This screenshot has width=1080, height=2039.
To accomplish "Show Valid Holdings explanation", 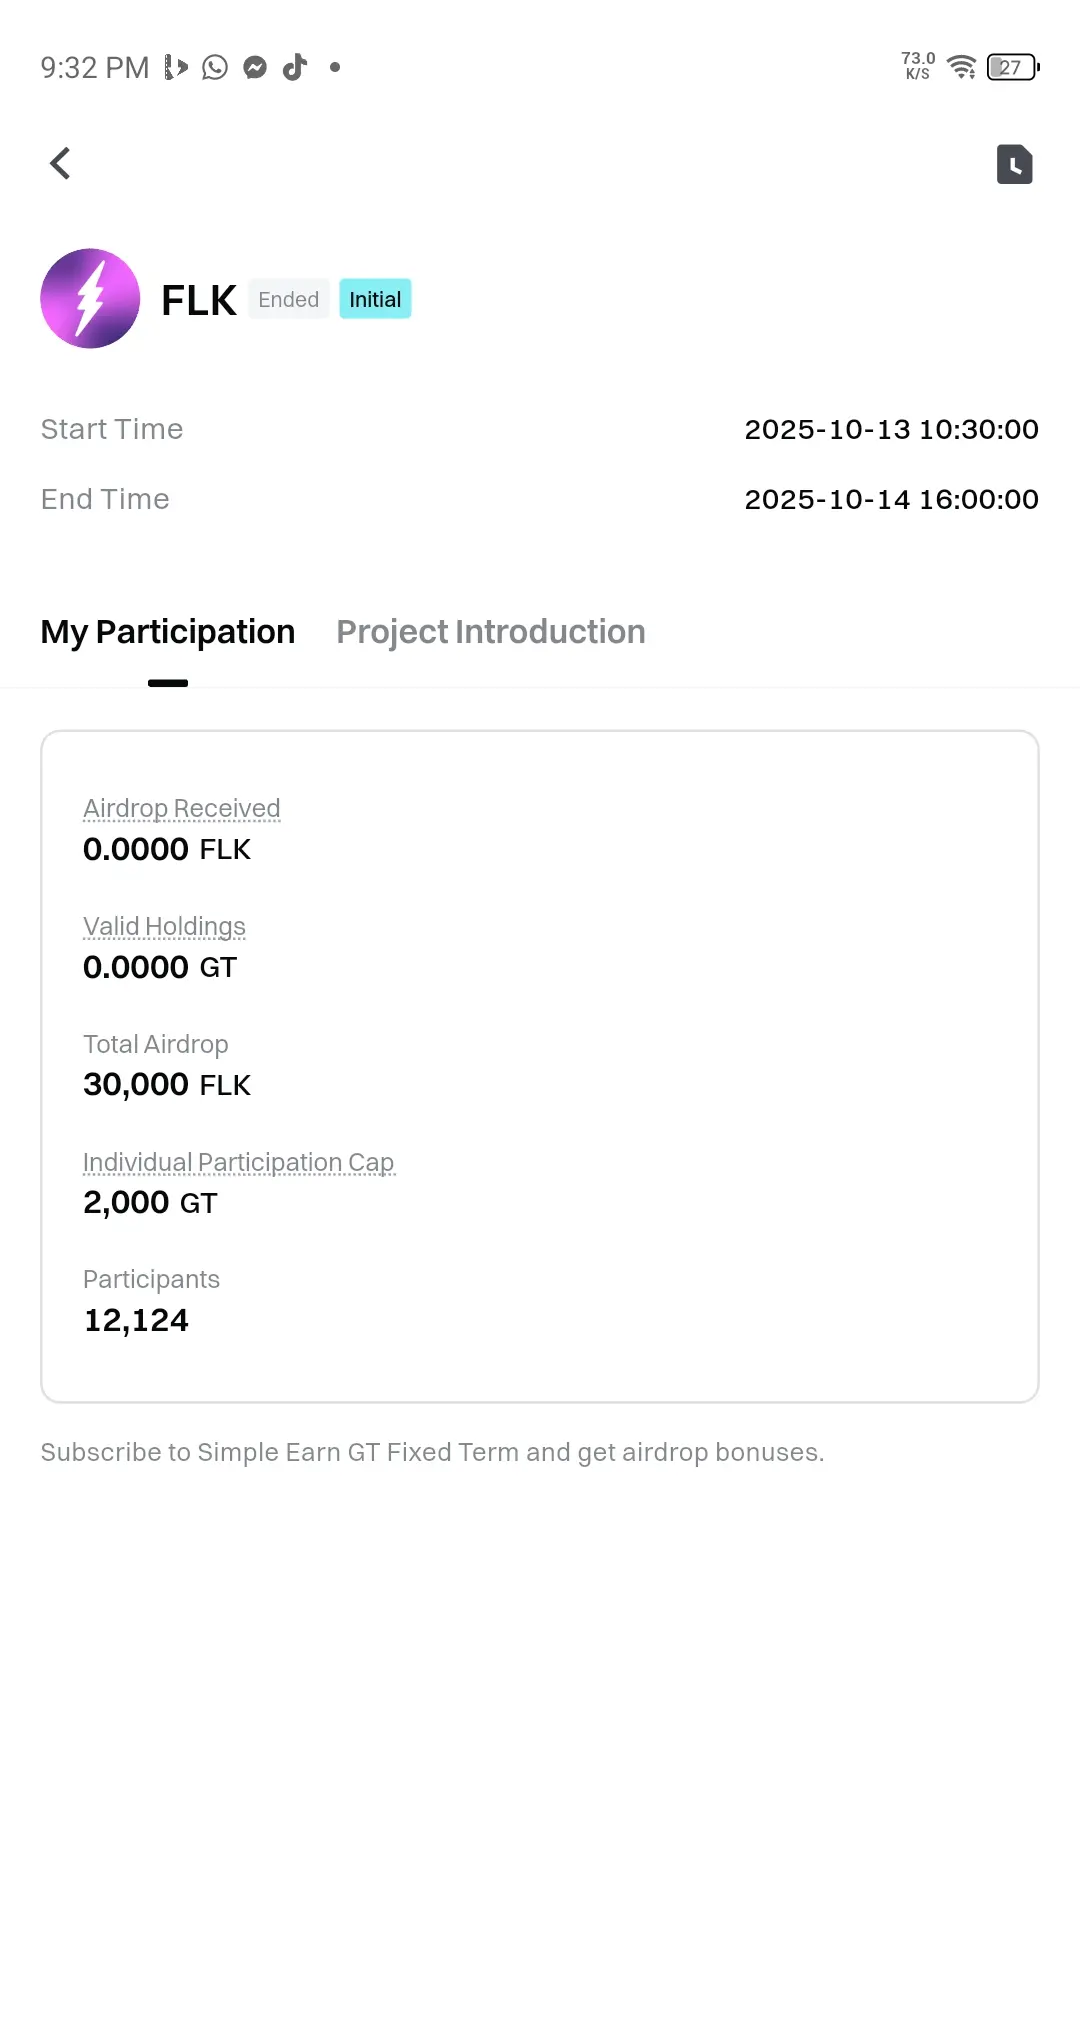I will pos(164,926).
